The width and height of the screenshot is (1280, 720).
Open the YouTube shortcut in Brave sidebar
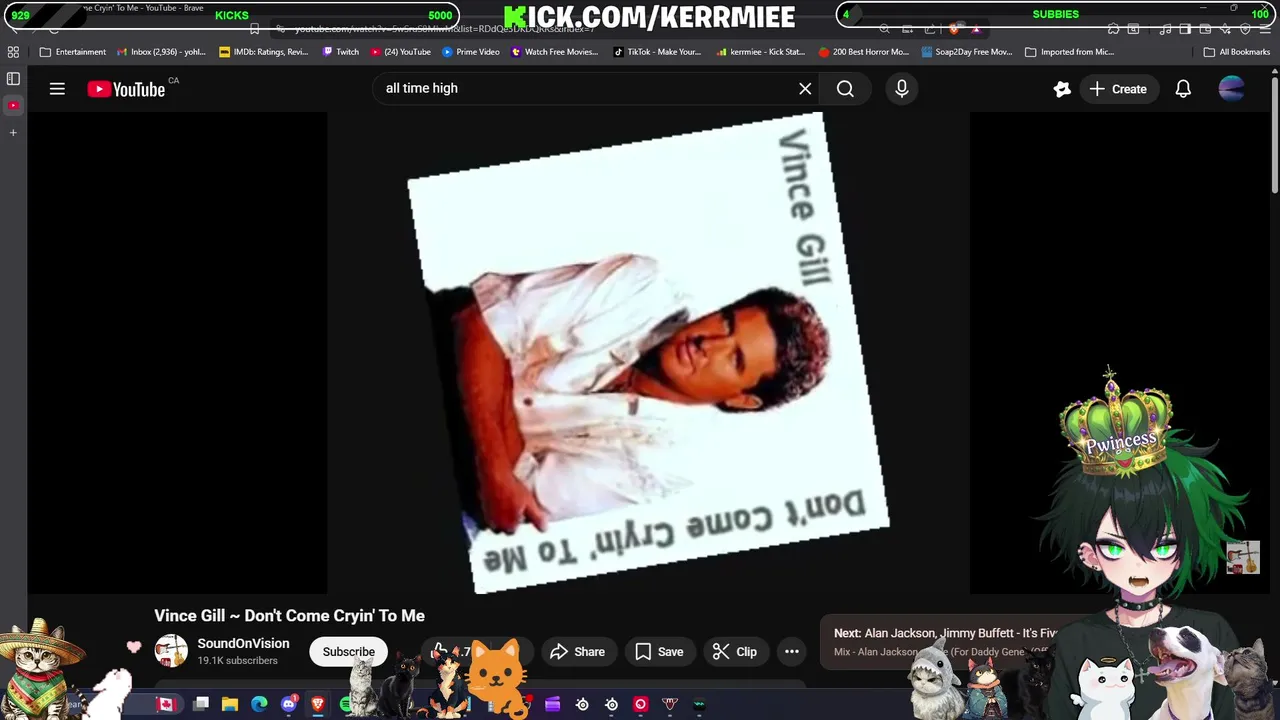click(x=13, y=105)
